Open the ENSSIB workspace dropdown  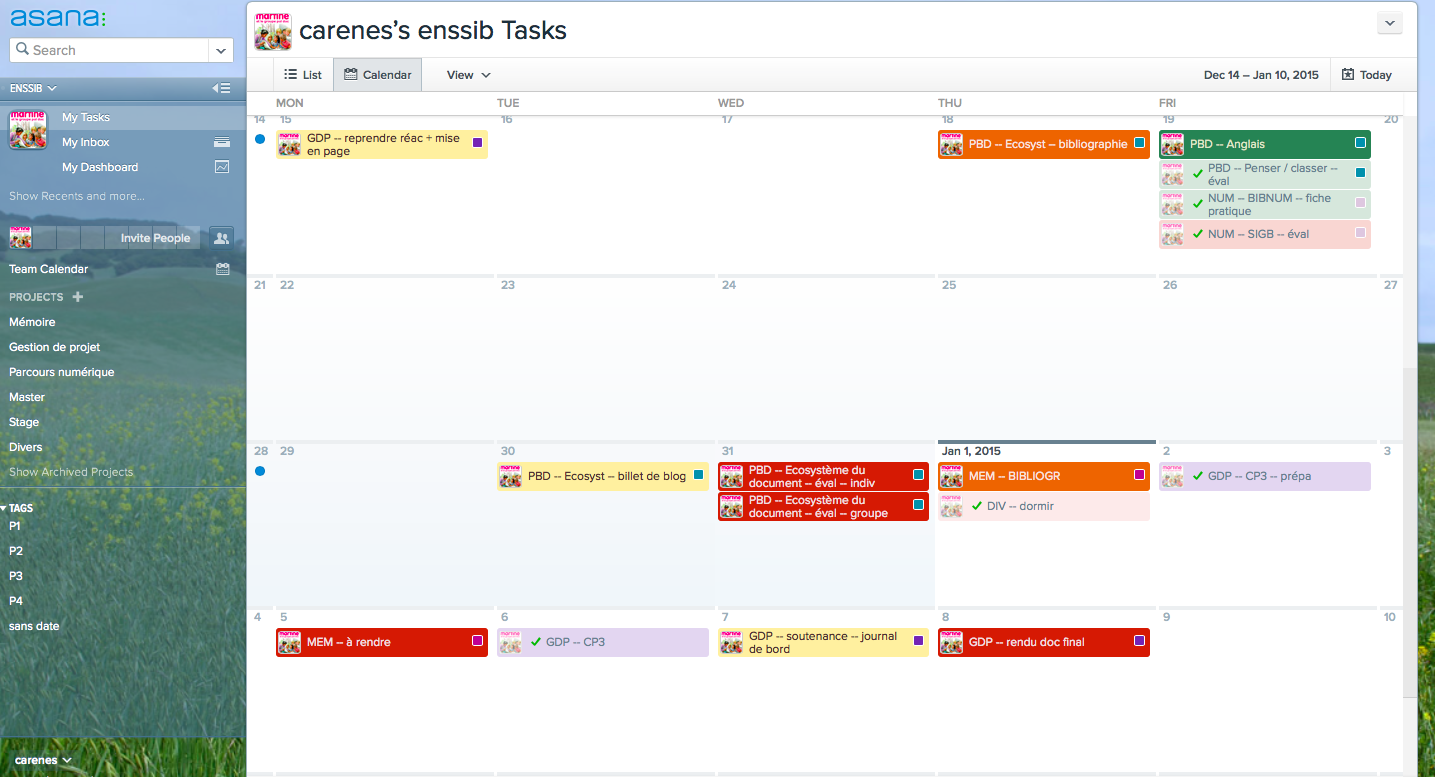[33, 88]
